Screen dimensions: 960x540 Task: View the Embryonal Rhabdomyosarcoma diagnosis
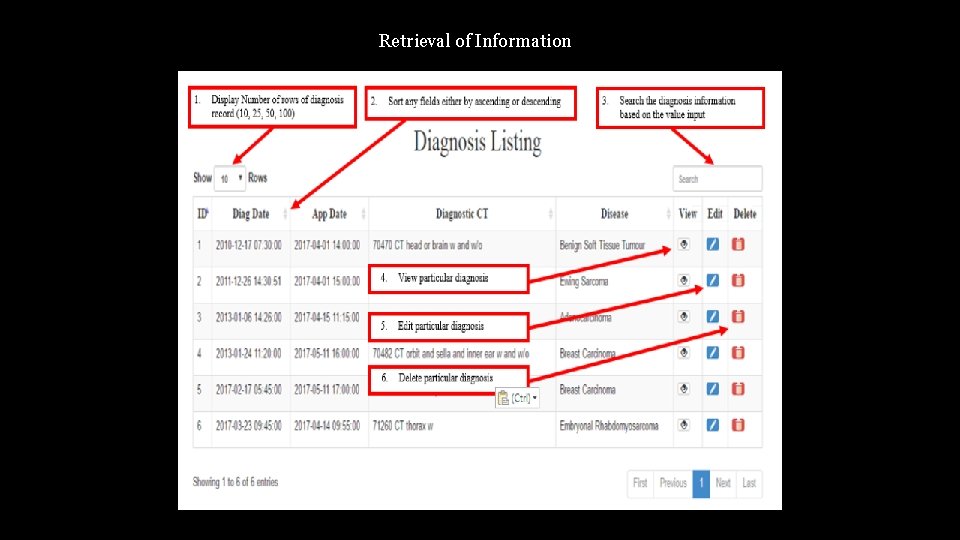click(x=684, y=425)
